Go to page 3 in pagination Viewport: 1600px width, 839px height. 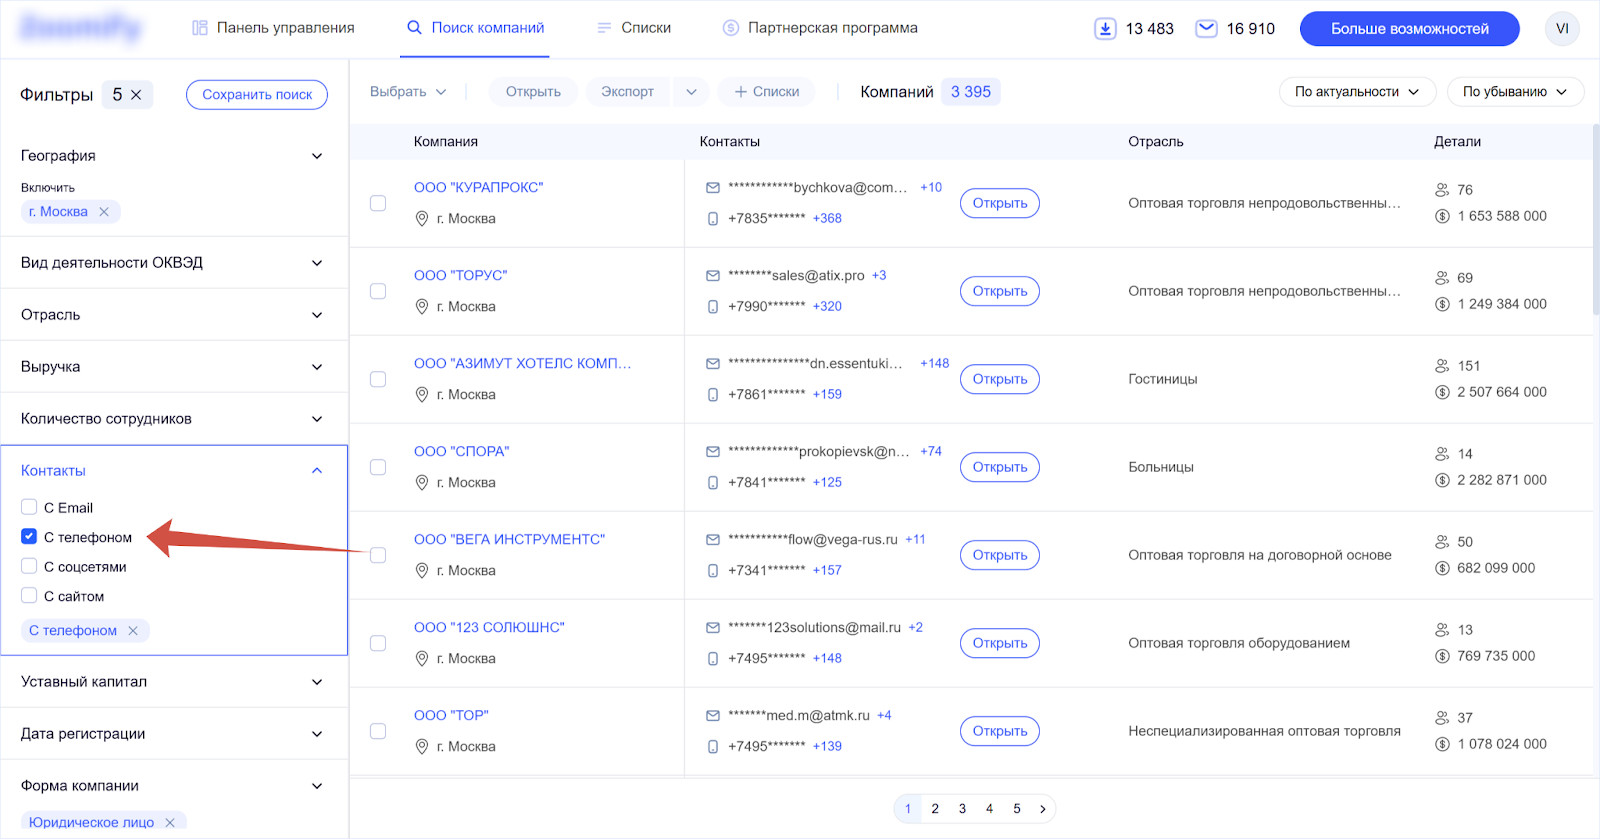point(961,808)
